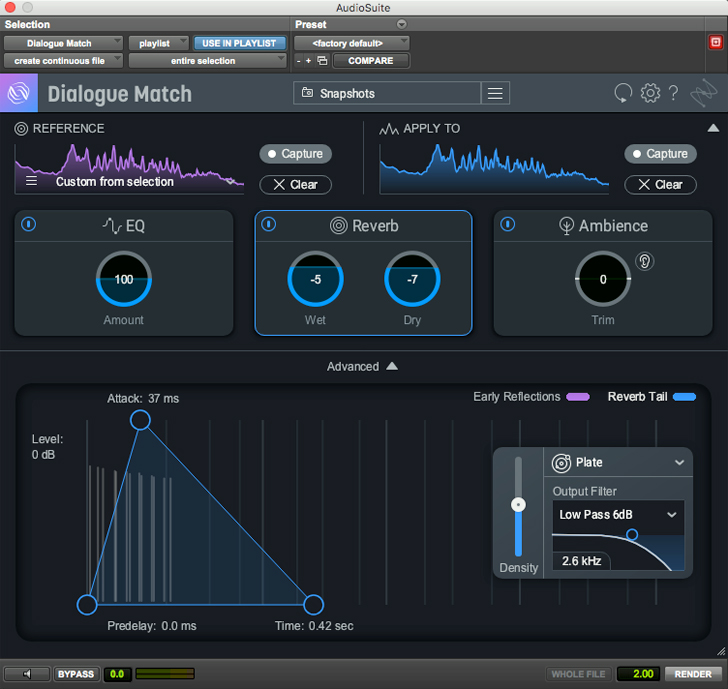Open the create continuous file dropdown
The height and width of the screenshot is (689, 728).
coord(63,61)
